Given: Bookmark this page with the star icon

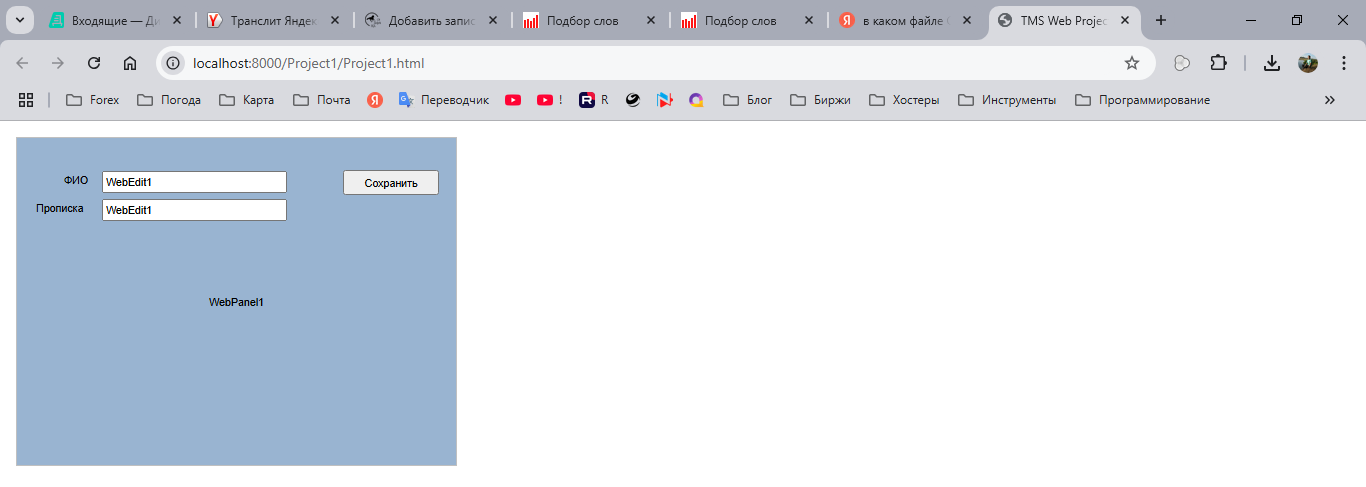Looking at the screenshot, I should pos(1131,63).
